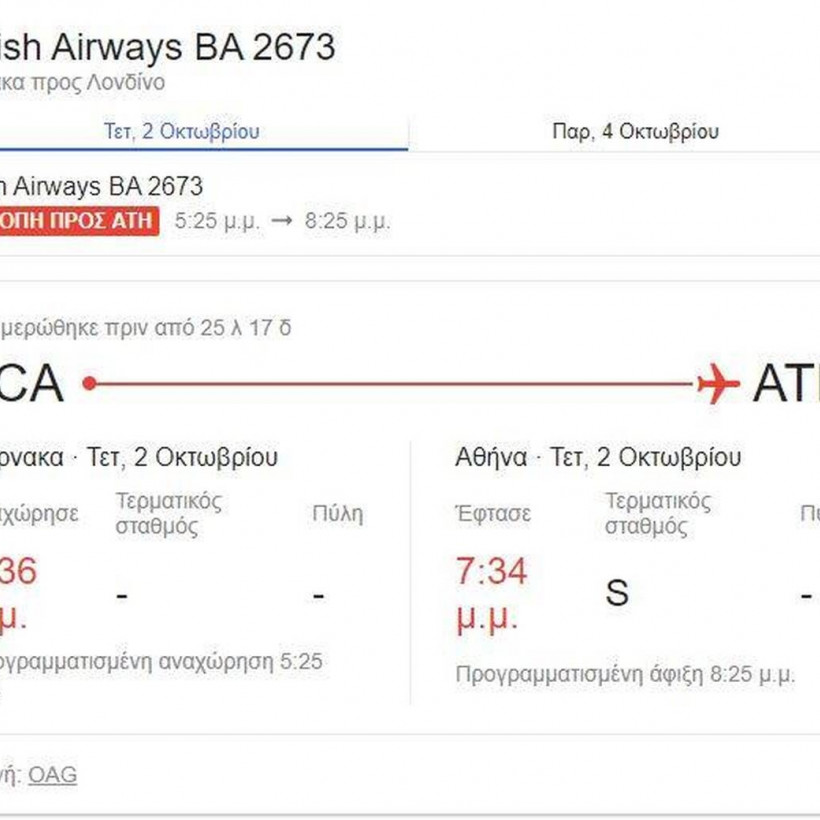Click the scheduled 8:25 μ.μ. time in flight row

tap(347, 221)
